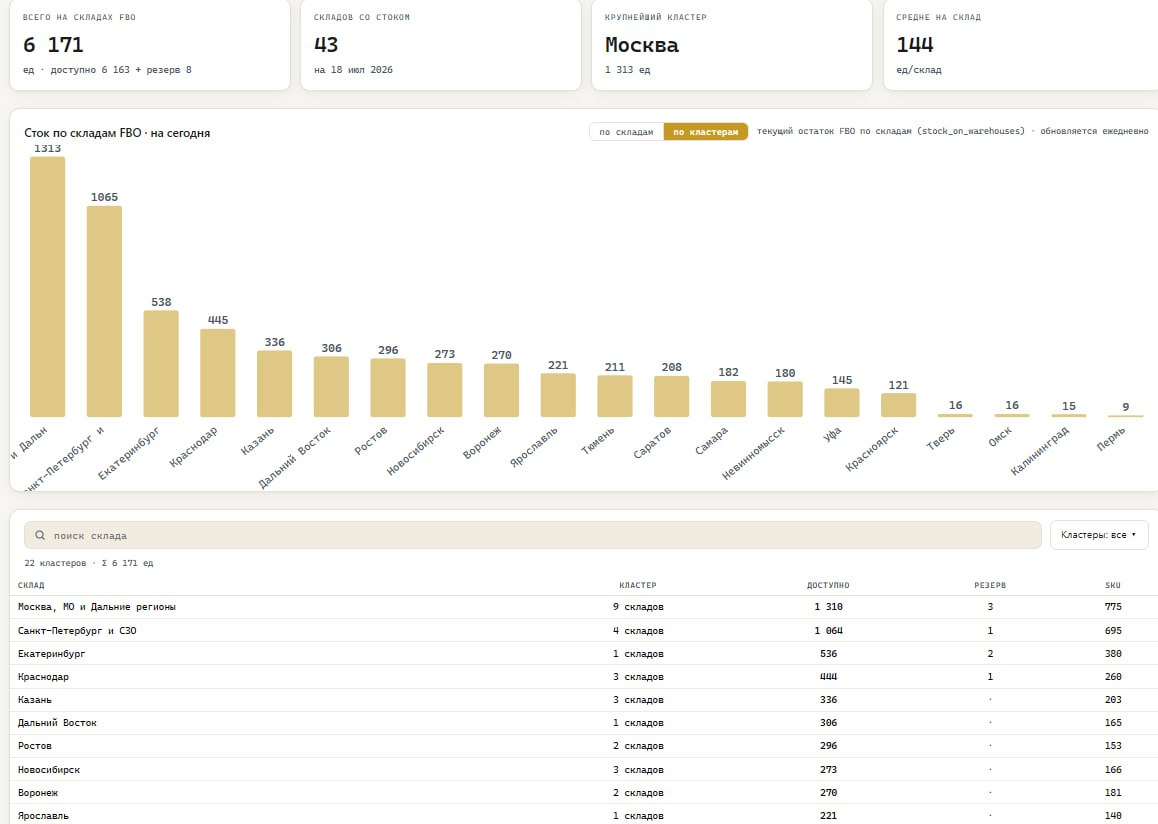Click the Москва bar labeled 1313
1158x824 pixels.
[47, 286]
